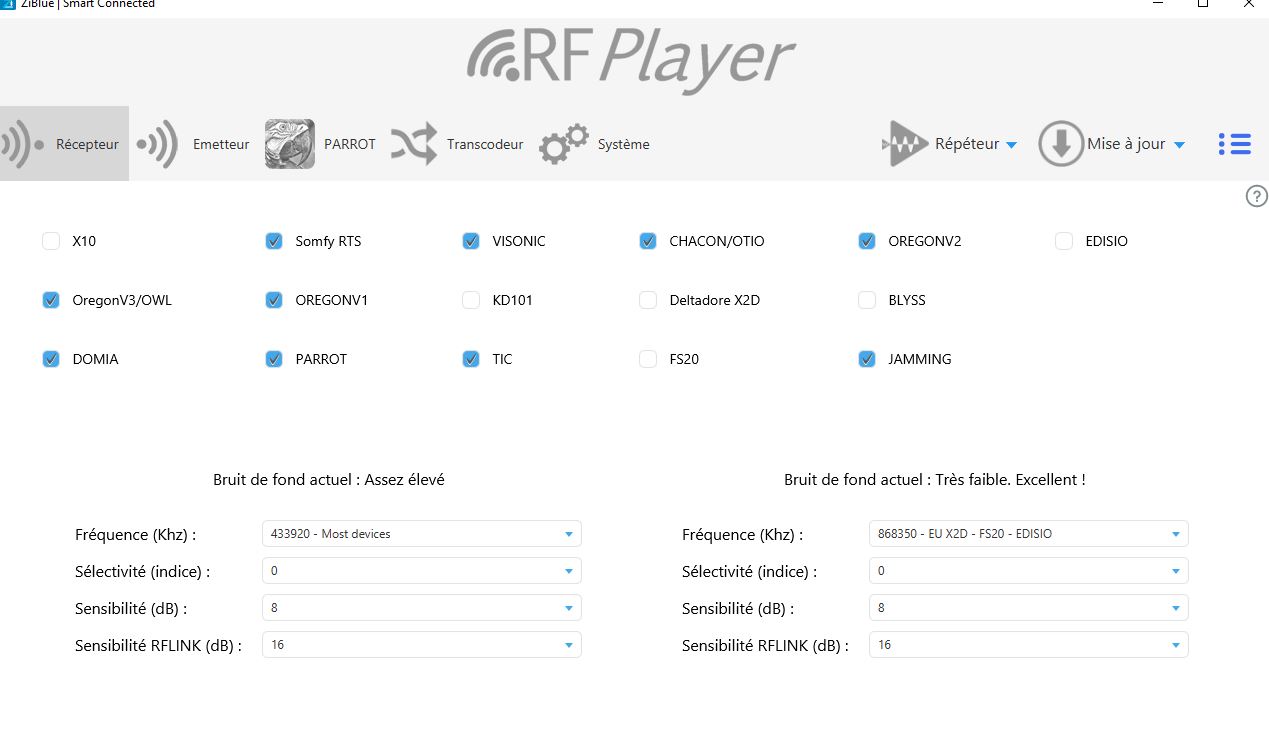Open left Sélectivité (indice) dropdown

click(421, 571)
